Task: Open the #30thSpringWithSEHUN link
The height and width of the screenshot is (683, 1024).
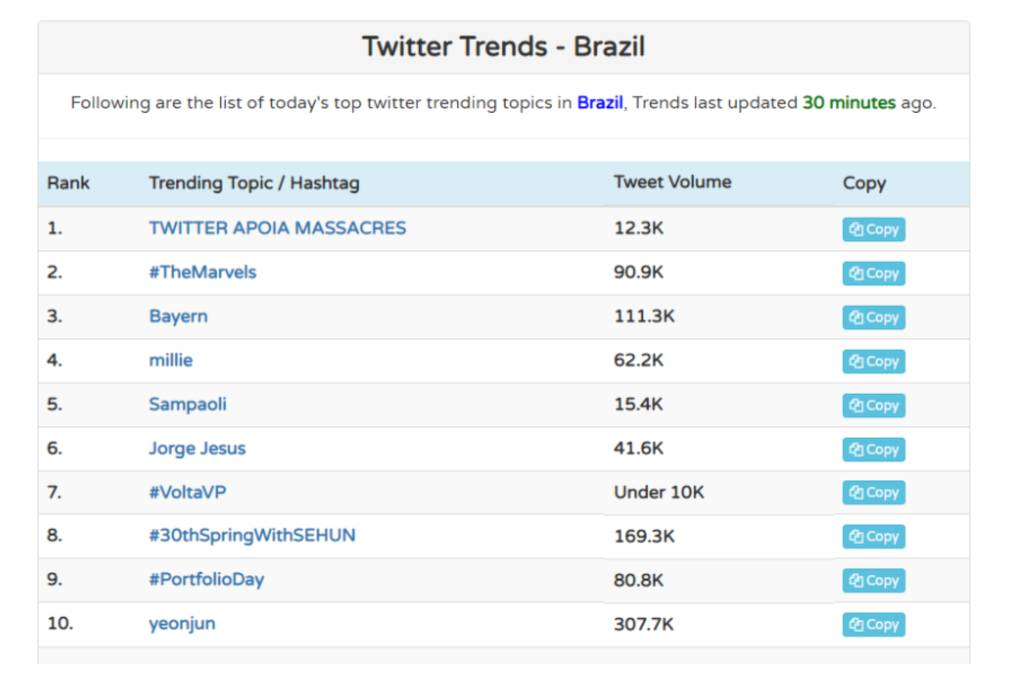Action: [252, 535]
